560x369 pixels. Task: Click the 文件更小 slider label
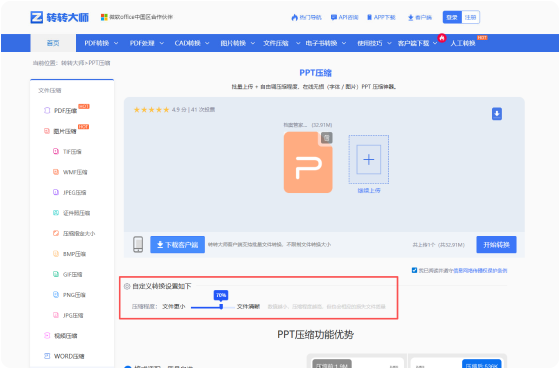point(174,306)
